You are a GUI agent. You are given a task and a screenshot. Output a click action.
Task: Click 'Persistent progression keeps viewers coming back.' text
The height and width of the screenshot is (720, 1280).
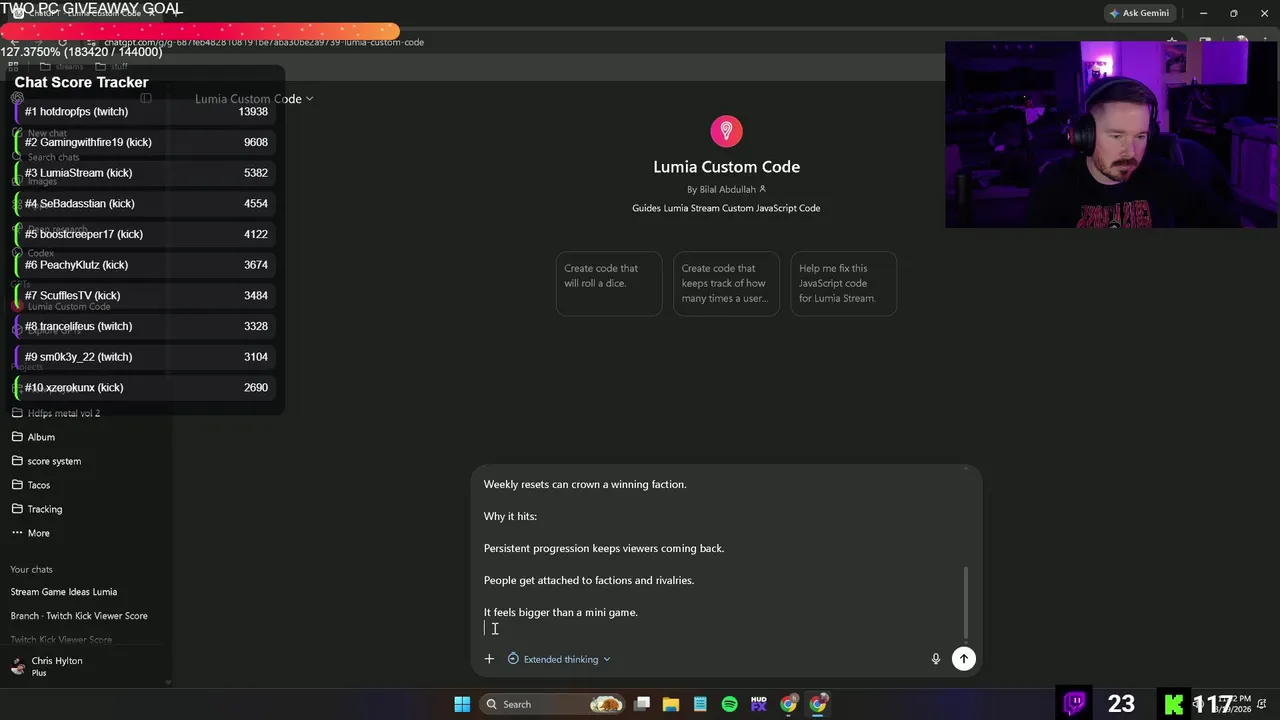tap(604, 548)
